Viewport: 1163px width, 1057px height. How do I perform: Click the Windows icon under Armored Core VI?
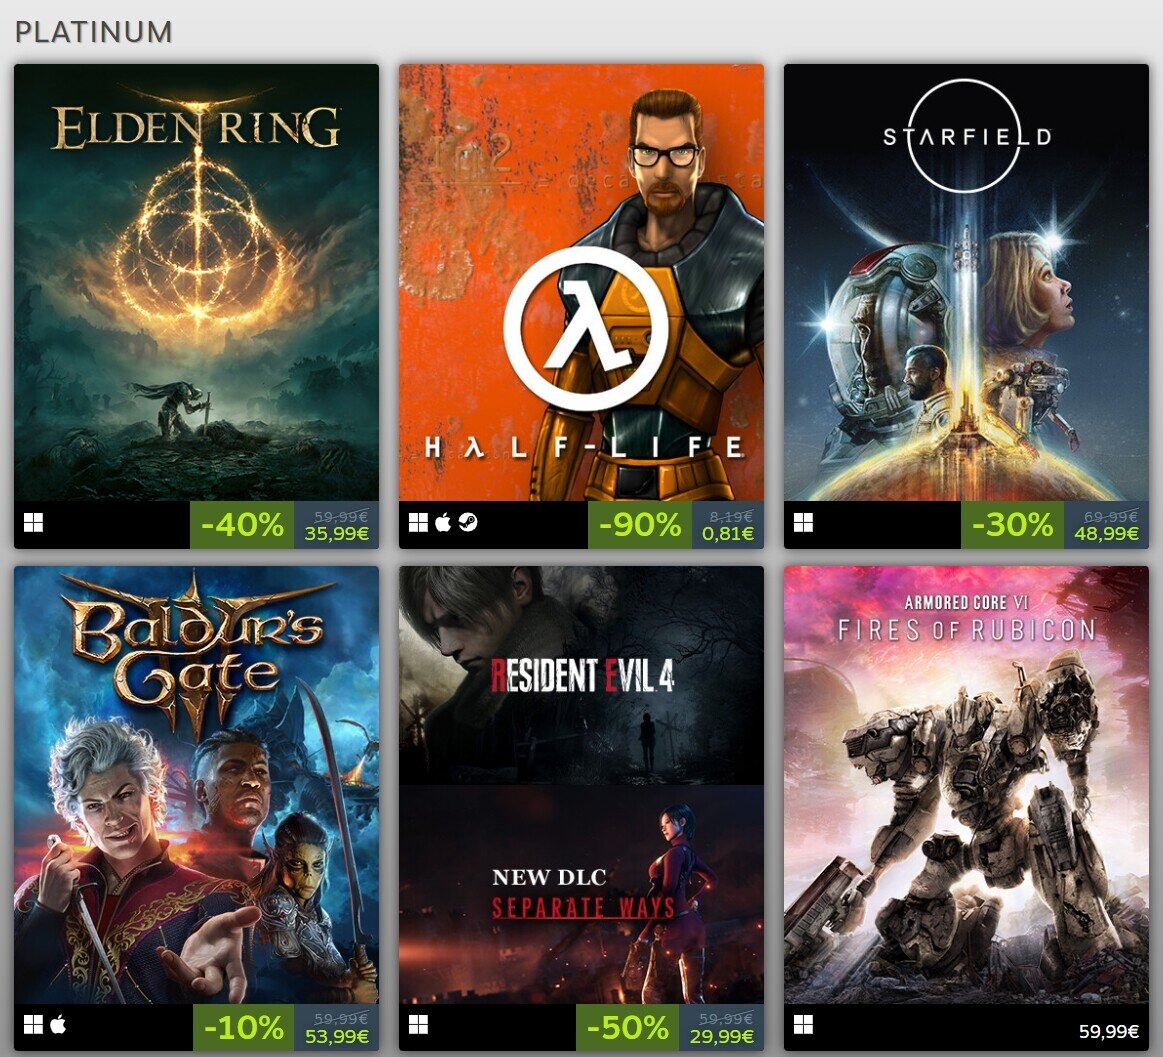tap(803, 1025)
